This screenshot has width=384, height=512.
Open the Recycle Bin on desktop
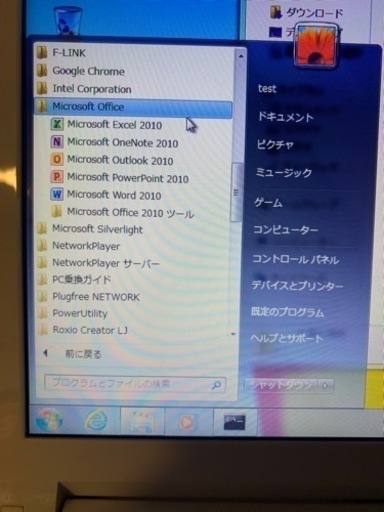68,21
